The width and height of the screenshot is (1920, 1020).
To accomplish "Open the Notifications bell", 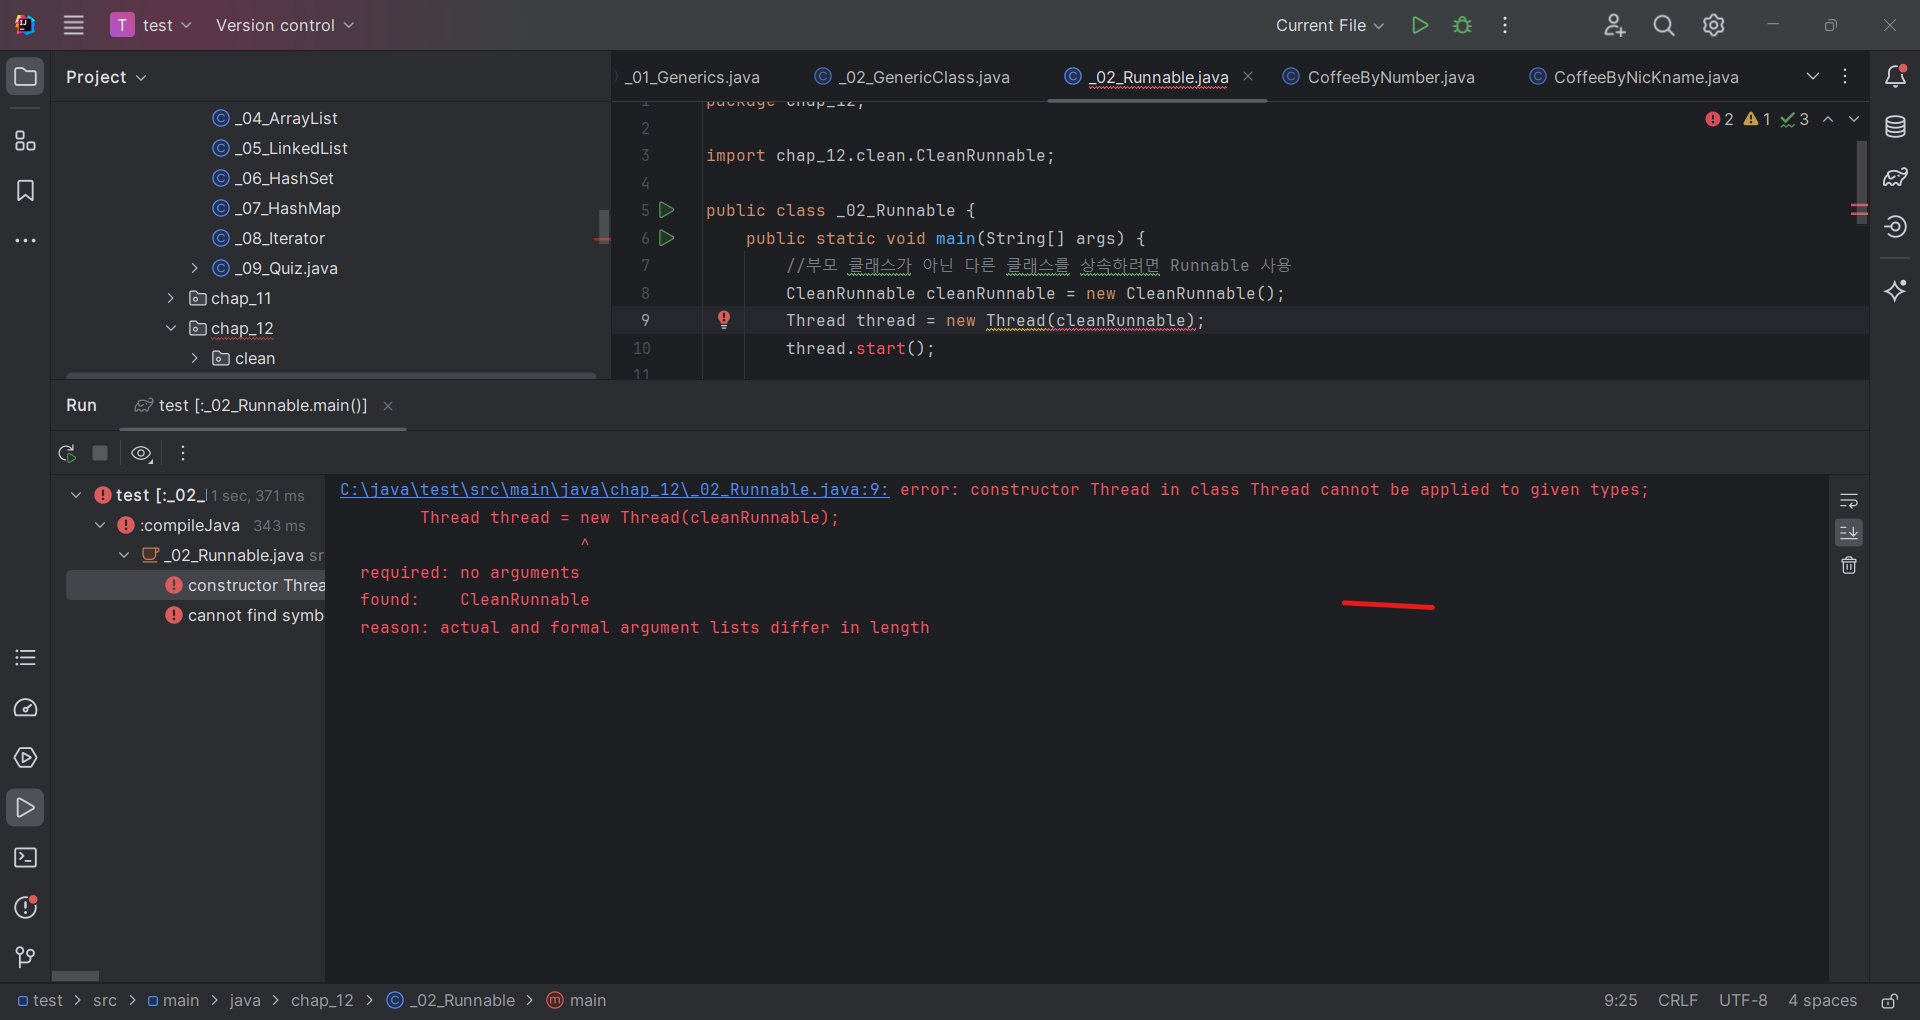I will pos(1895,76).
